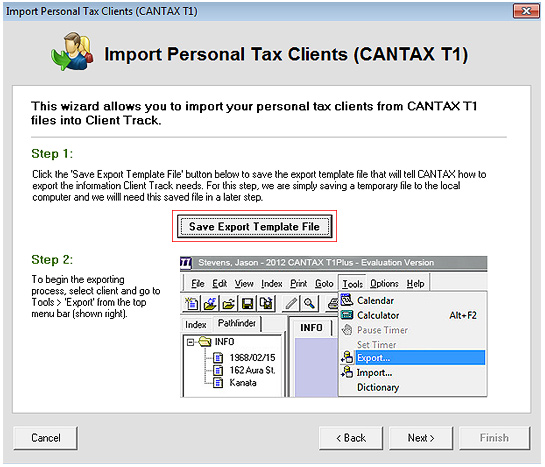Open the View menu in CANTAX illustration
The image size is (545, 467).
pos(244,284)
